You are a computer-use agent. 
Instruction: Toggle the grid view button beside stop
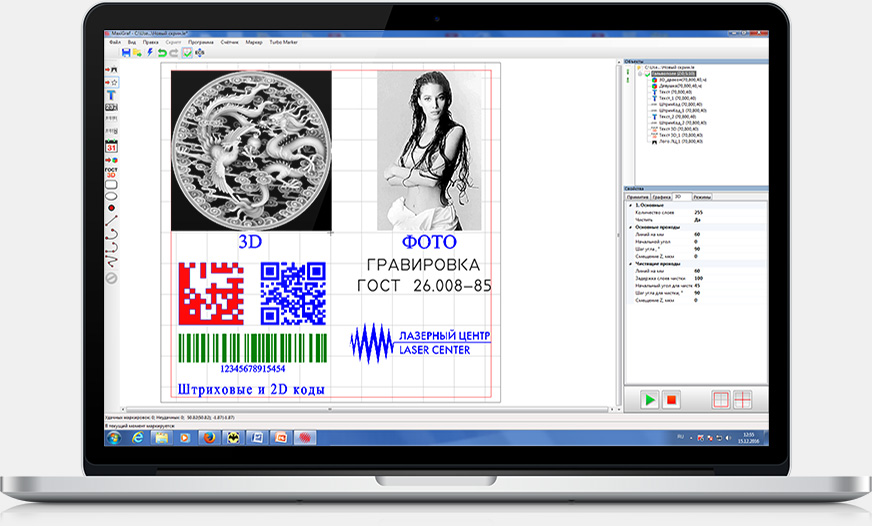[721, 400]
